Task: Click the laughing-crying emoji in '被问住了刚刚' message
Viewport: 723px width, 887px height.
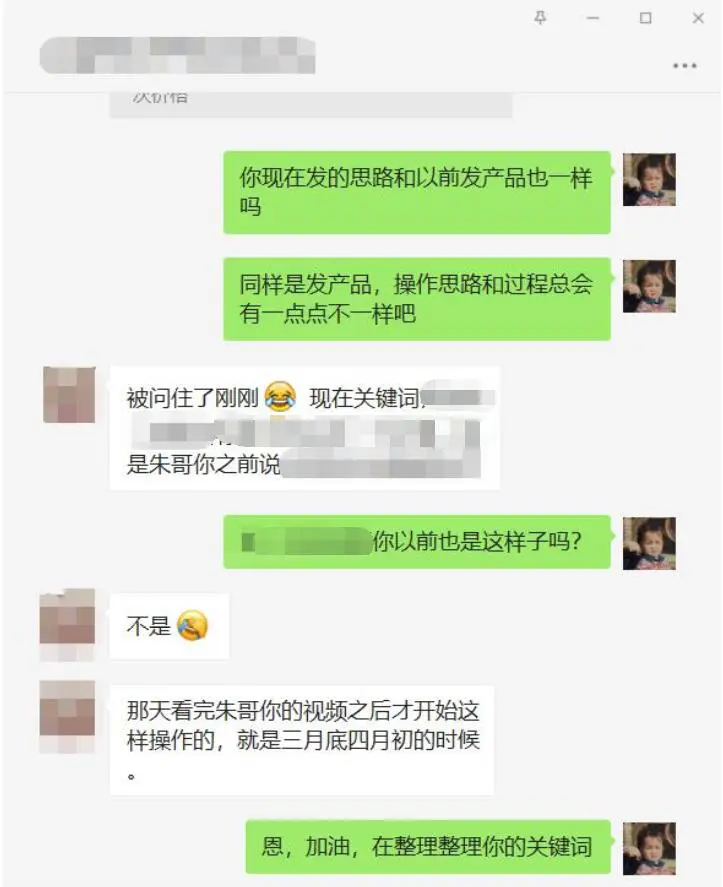Action: click(281, 396)
